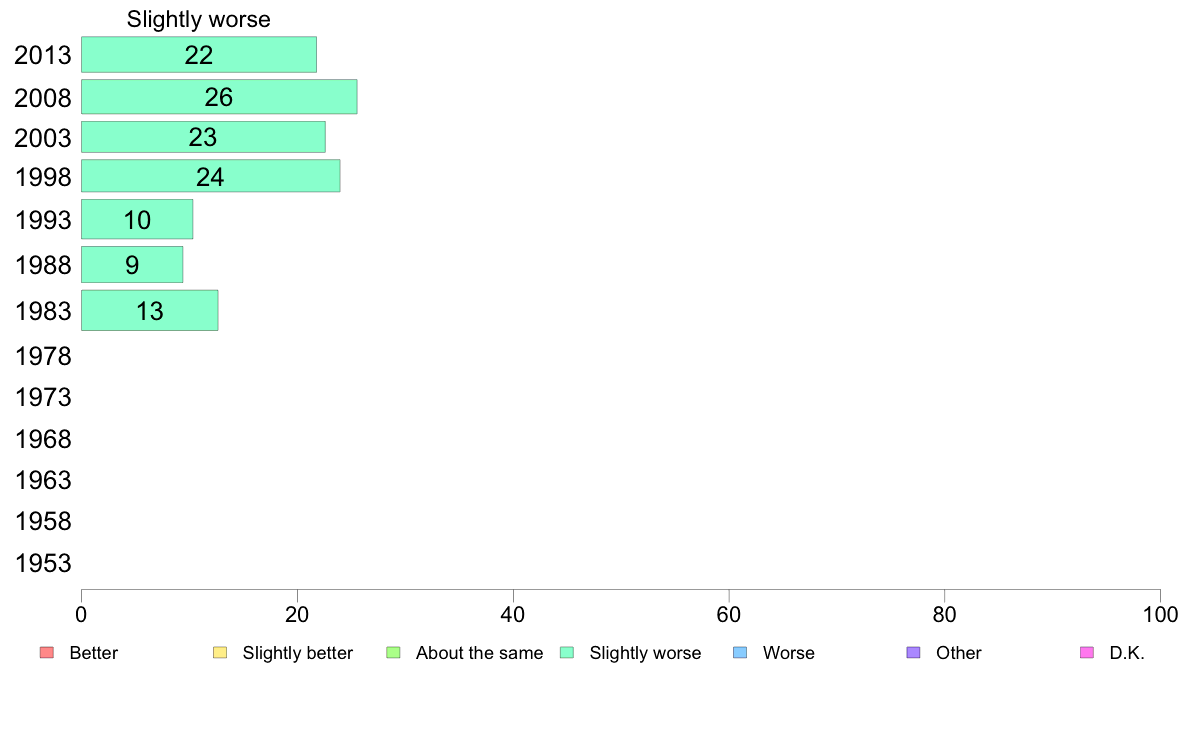Click the 100 tick on x-axis
This screenshot has height=736, width=1188.
coord(1160,615)
